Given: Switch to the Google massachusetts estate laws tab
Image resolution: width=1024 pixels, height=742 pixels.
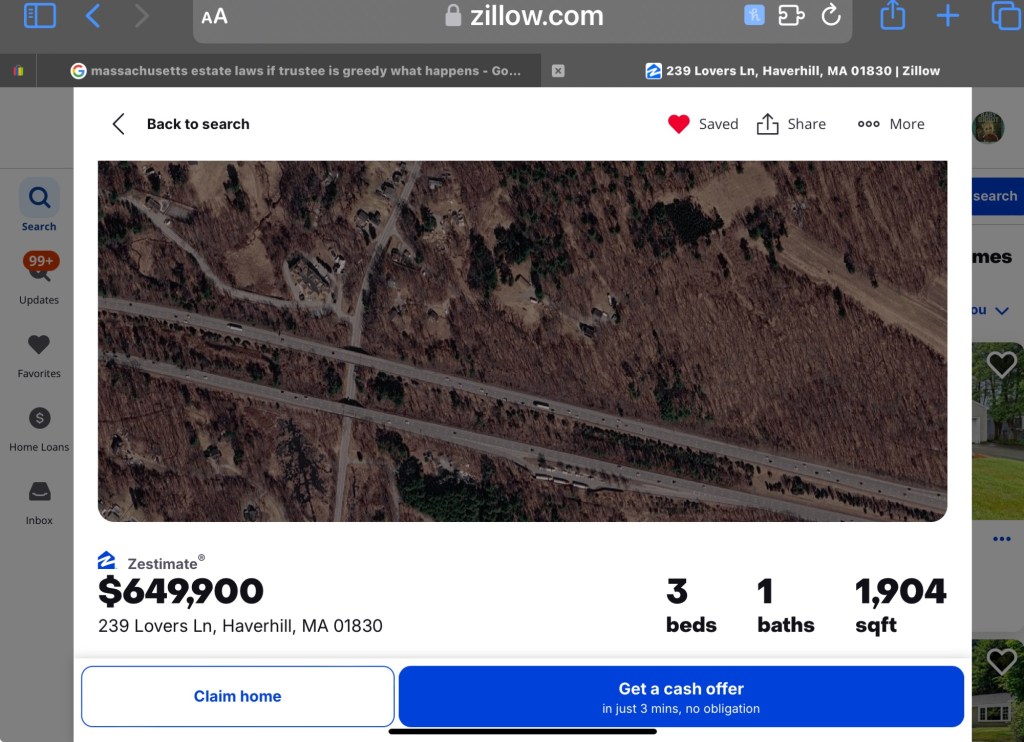Looking at the screenshot, I should 298,71.
